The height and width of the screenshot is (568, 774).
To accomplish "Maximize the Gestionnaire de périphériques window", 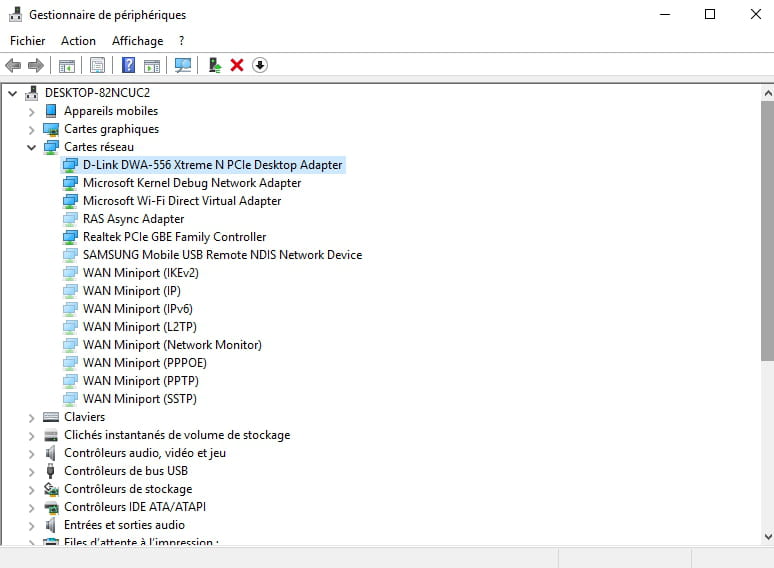I will click(710, 14).
